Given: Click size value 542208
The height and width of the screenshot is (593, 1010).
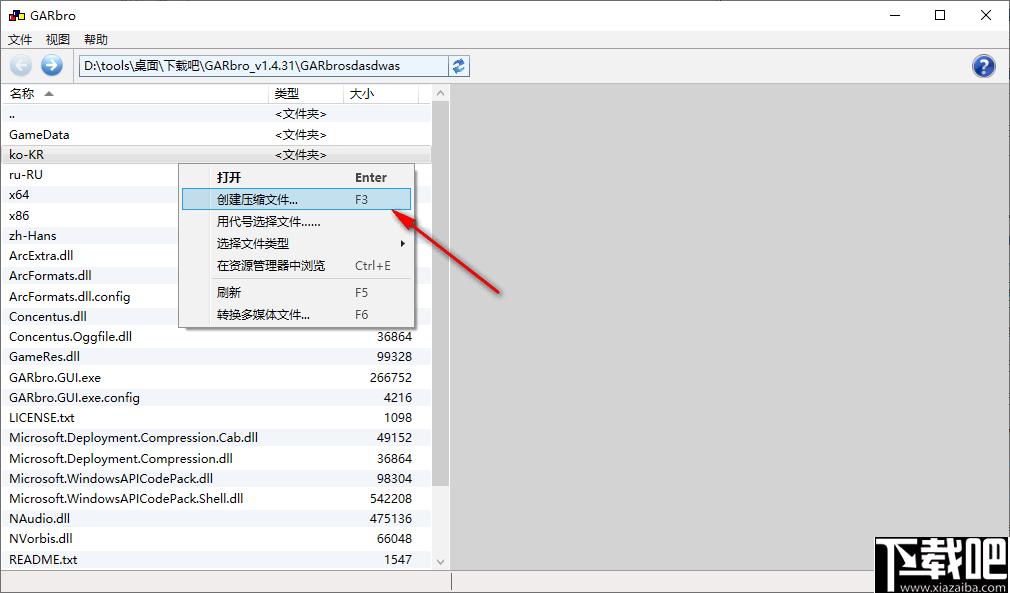Looking at the screenshot, I should pyautogui.click(x=391, y=498).
